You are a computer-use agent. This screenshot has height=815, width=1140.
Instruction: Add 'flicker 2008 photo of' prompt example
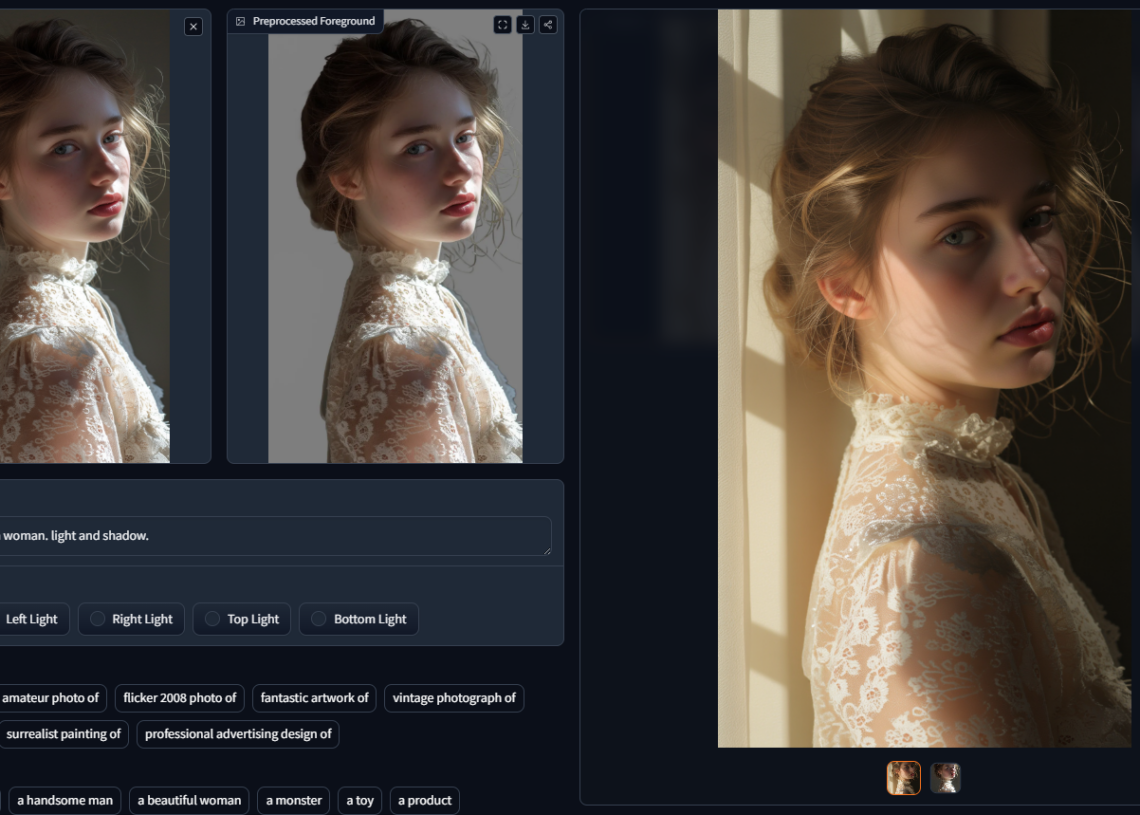click(x=180, y=698)
